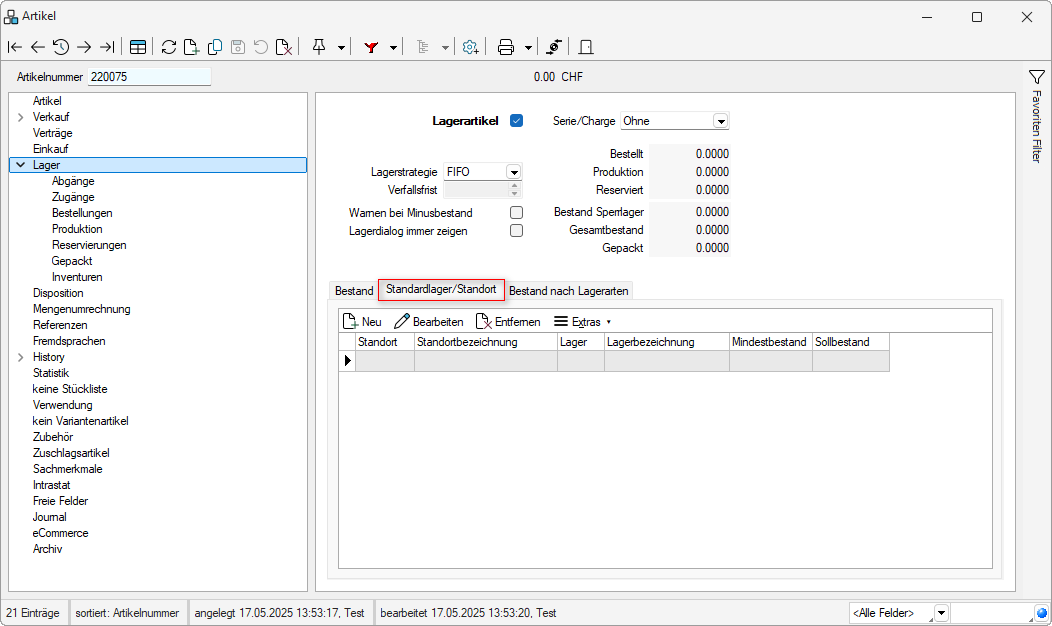Expand the Verkauf tree node

point(21,117)
